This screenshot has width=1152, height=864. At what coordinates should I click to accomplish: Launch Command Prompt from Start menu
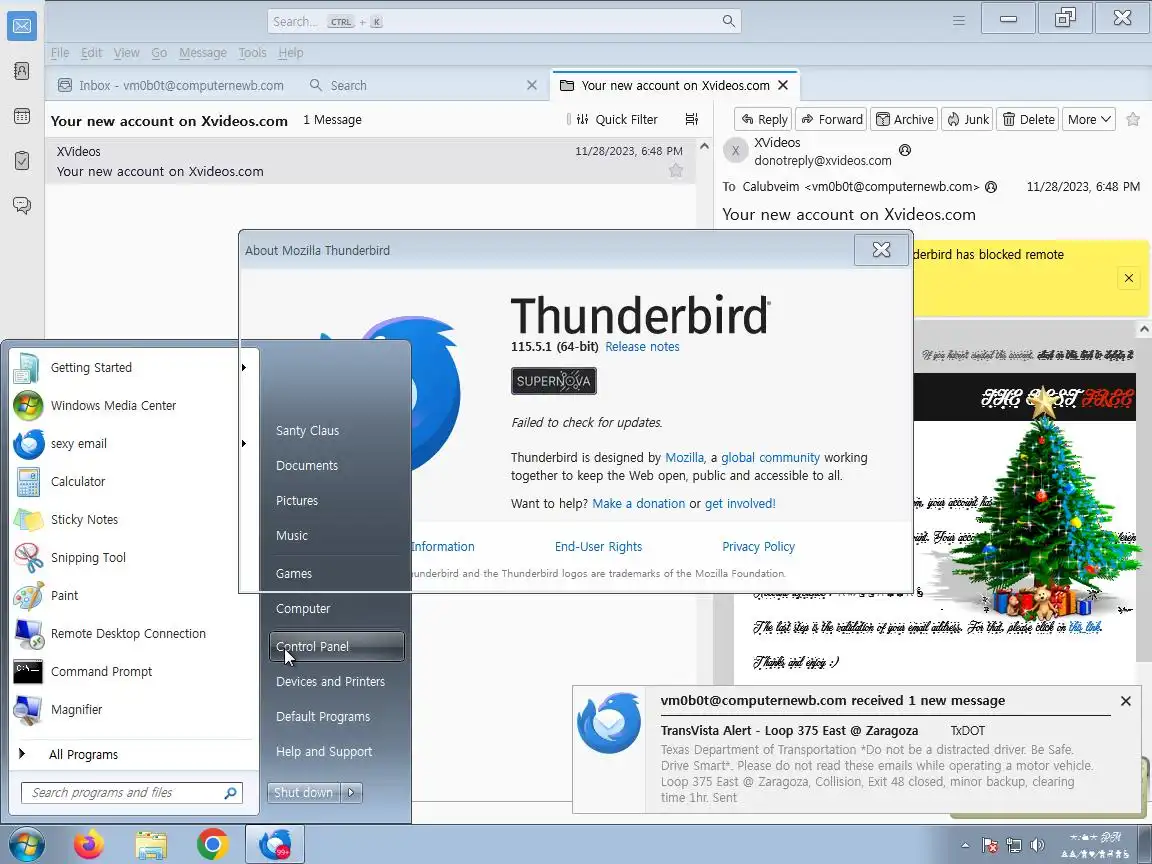point(132,672)
